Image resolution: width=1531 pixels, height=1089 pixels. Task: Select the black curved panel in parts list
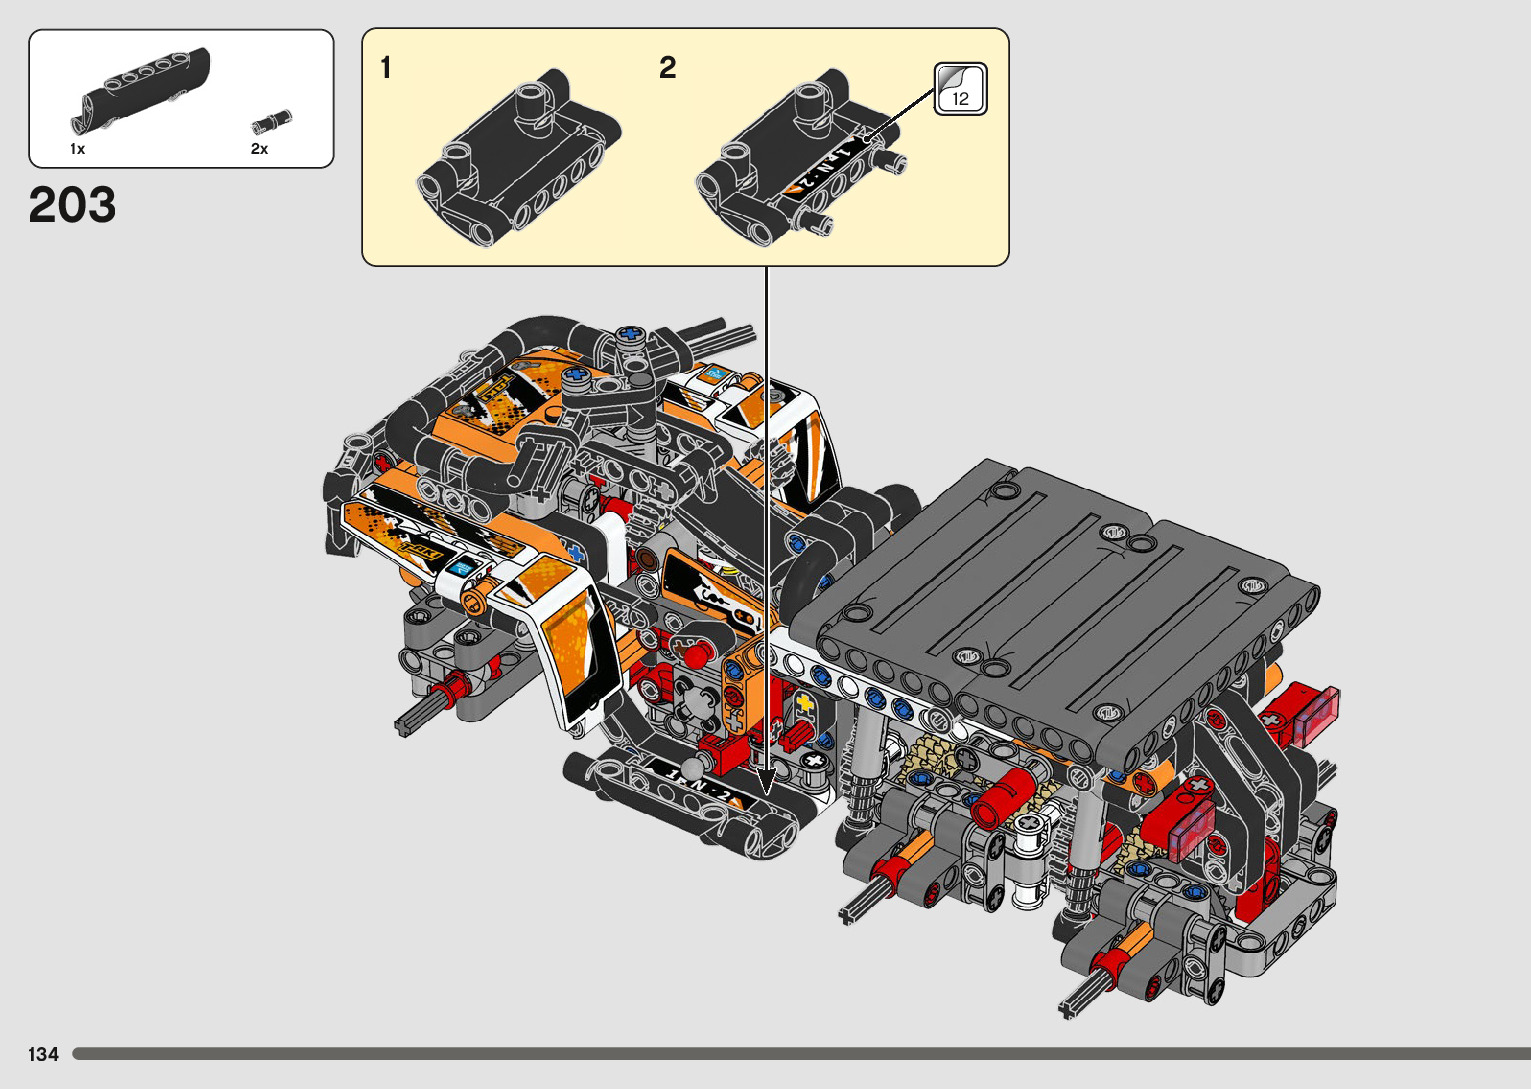click(146, 88)
